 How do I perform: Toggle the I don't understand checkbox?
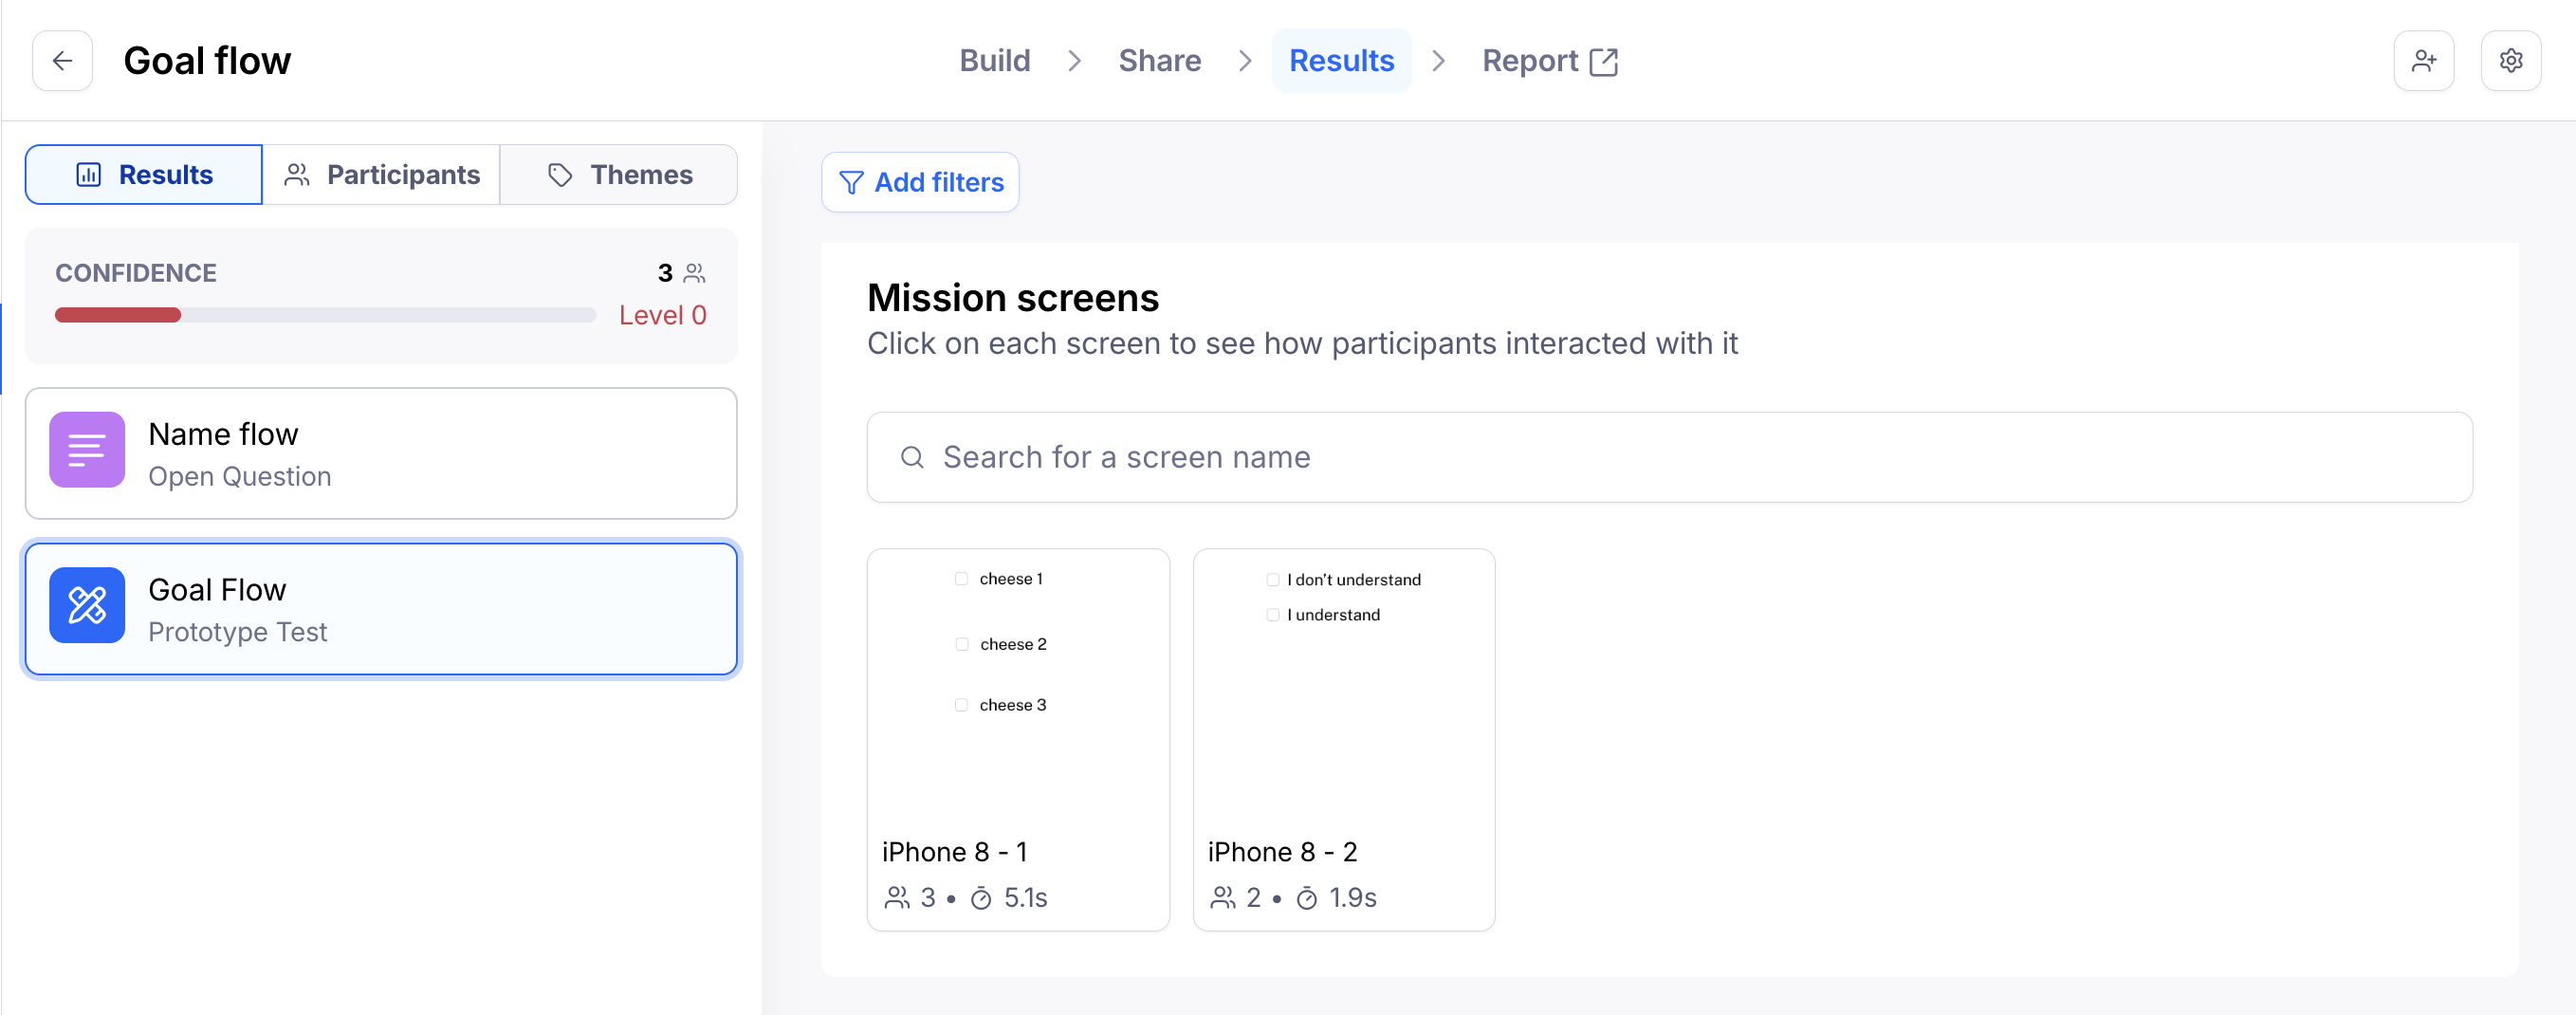[1272, 580]
